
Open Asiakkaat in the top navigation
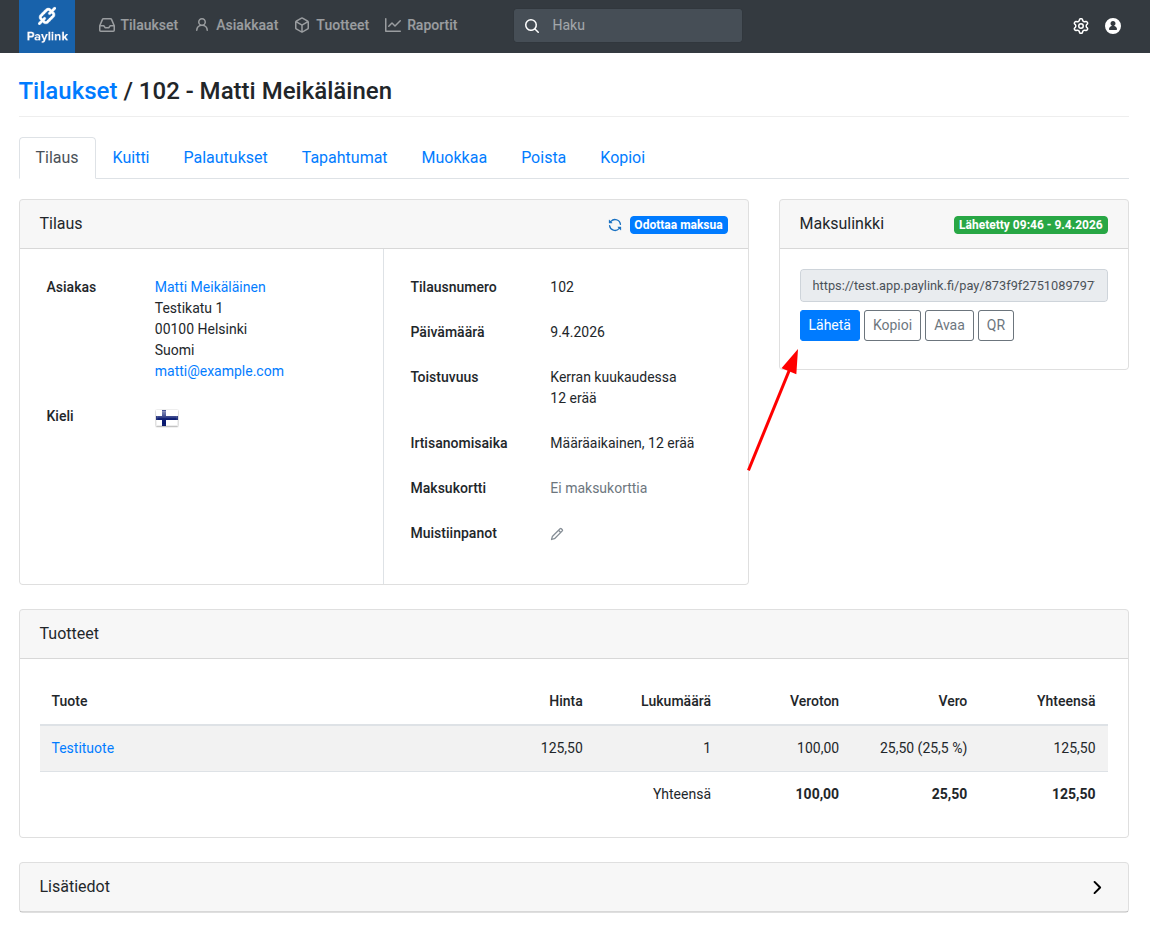click(237, 25)
